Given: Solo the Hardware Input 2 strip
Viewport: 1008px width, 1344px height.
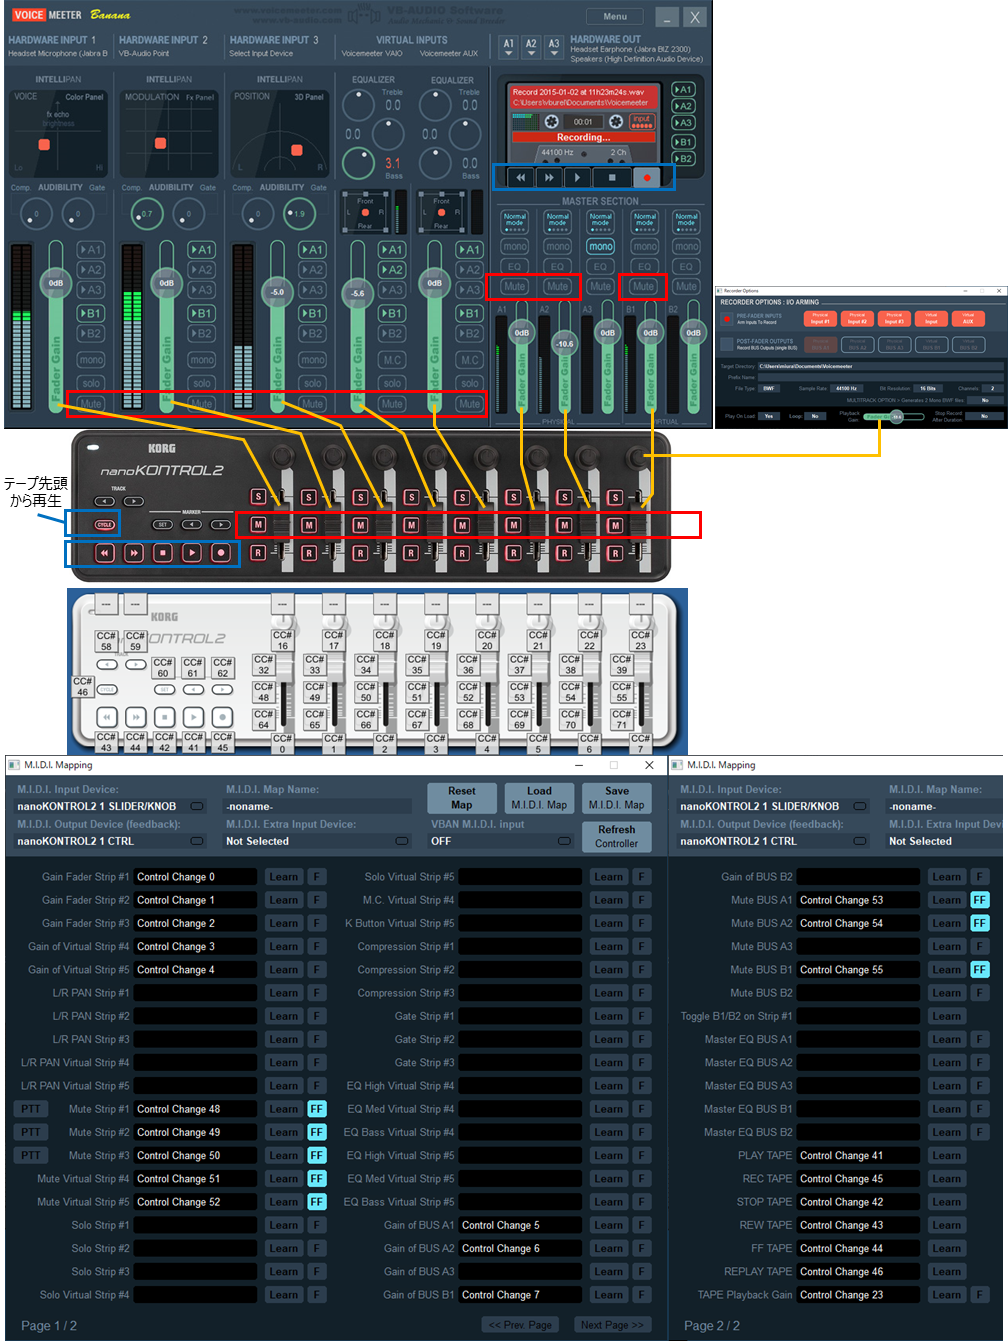Looking at the screenshot, I should (201, 383).
